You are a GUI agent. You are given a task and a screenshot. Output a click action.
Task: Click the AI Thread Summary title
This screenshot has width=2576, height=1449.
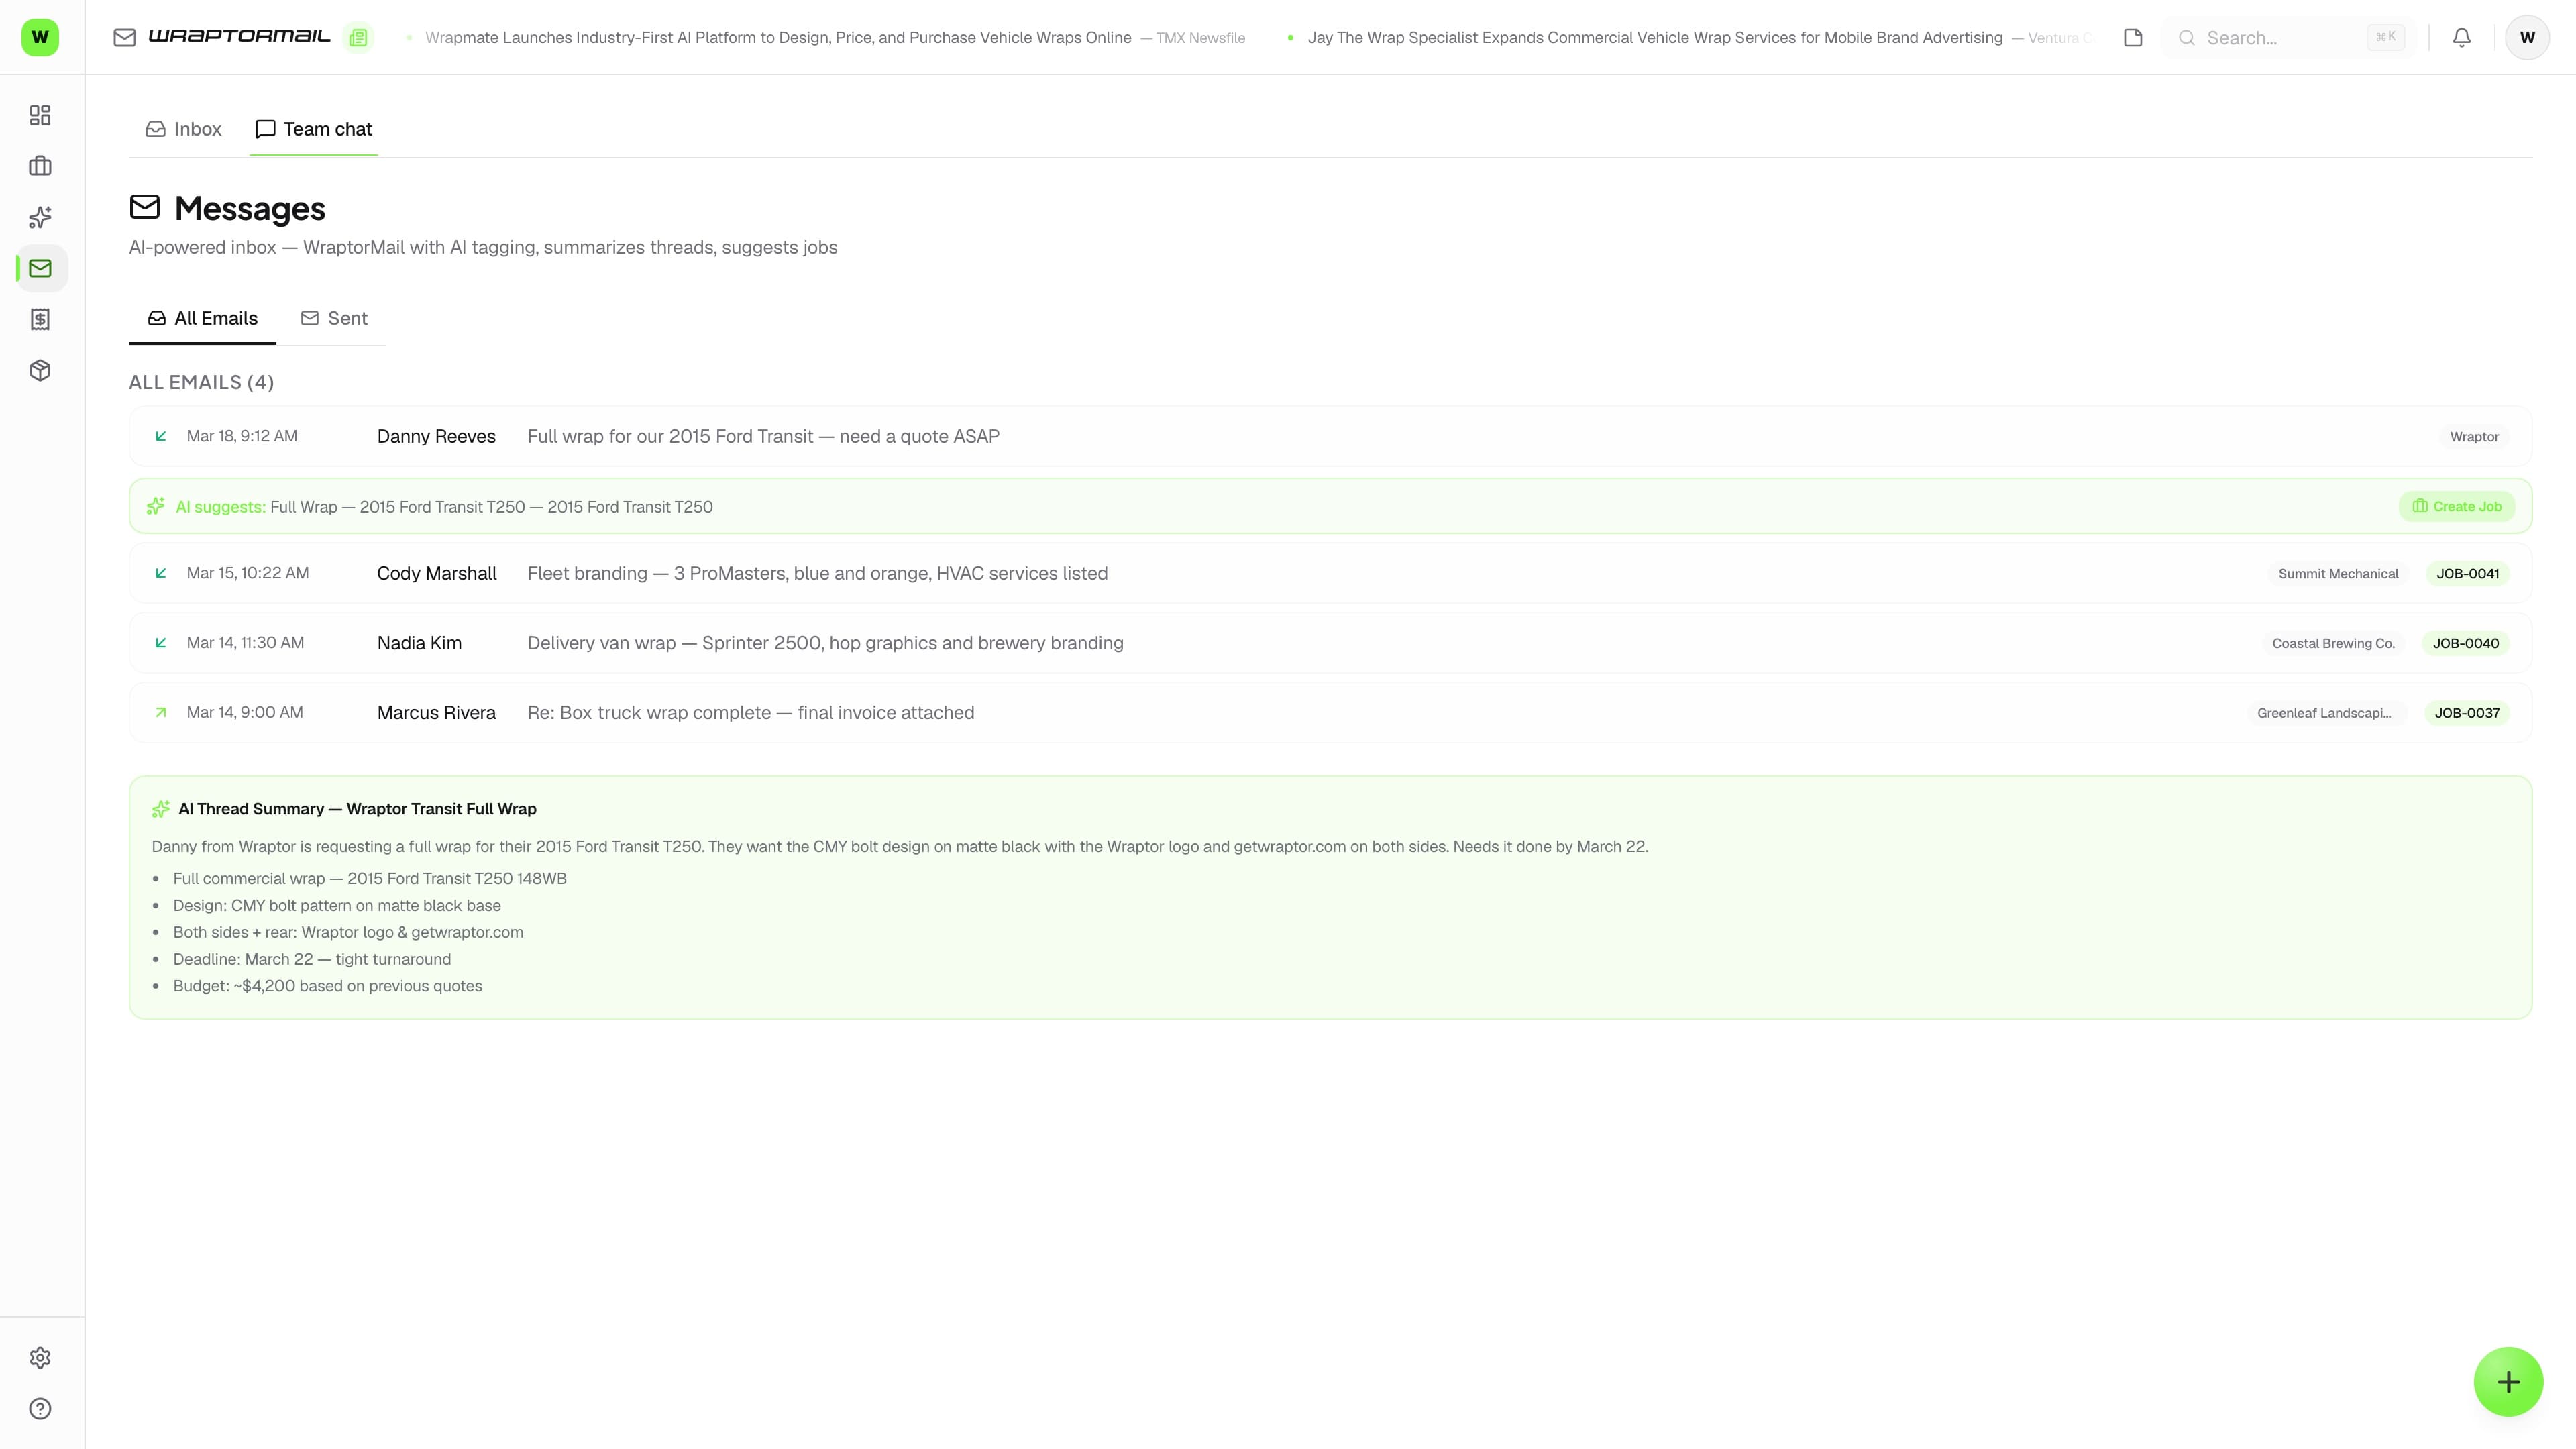click(357, 809)
